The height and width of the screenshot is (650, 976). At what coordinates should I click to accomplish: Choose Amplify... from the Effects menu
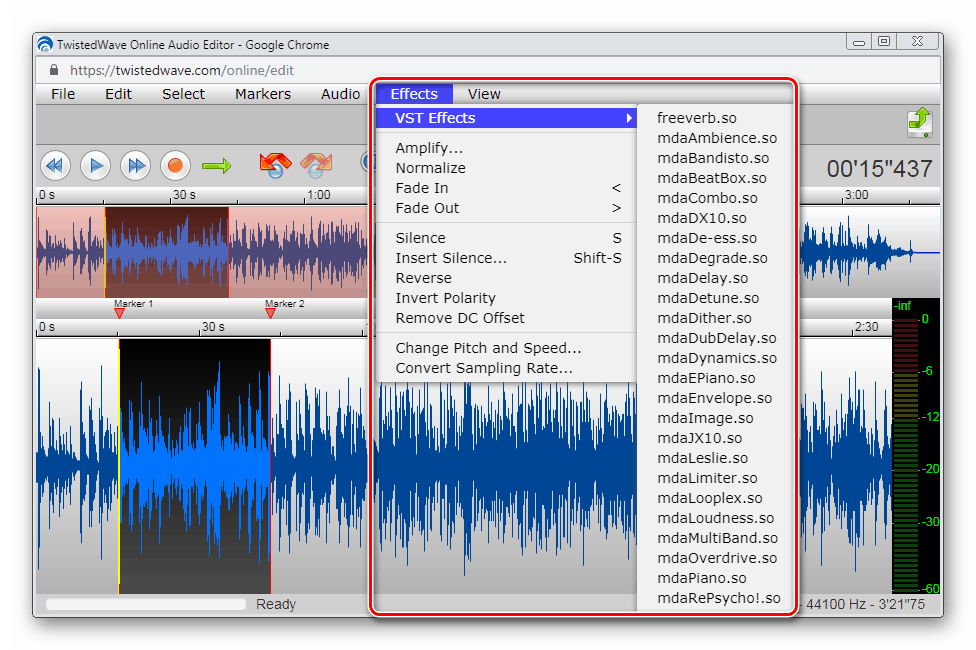pos(429,148)
